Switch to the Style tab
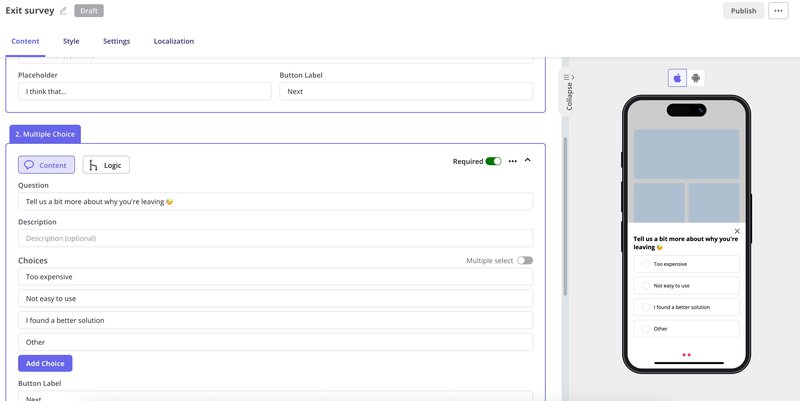 point(71,41)
